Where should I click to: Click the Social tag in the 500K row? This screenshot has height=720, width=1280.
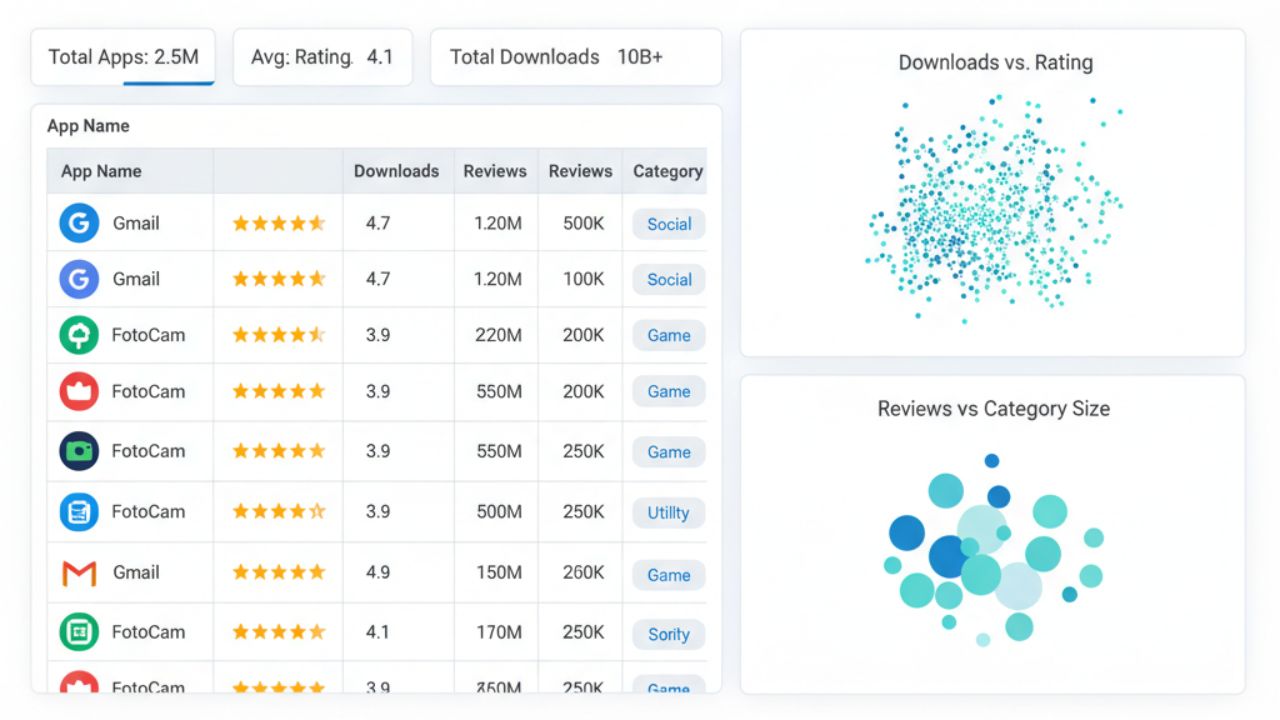pos(668,224)
